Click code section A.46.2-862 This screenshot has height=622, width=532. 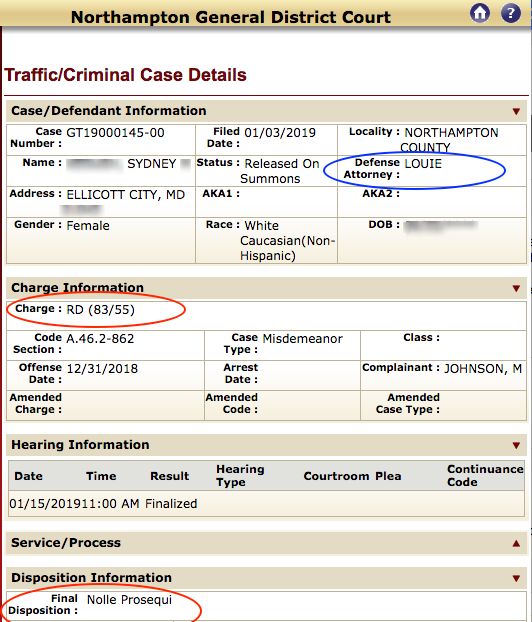point(100,339)
